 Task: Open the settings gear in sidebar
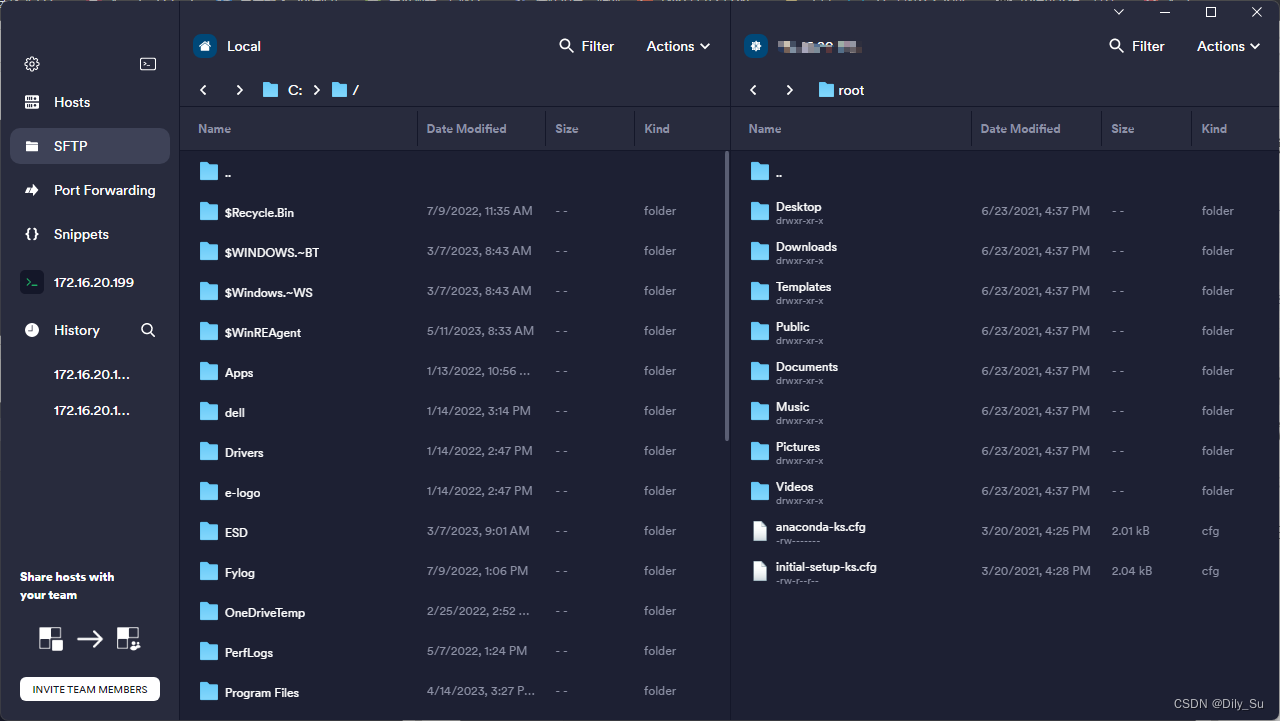32,64
